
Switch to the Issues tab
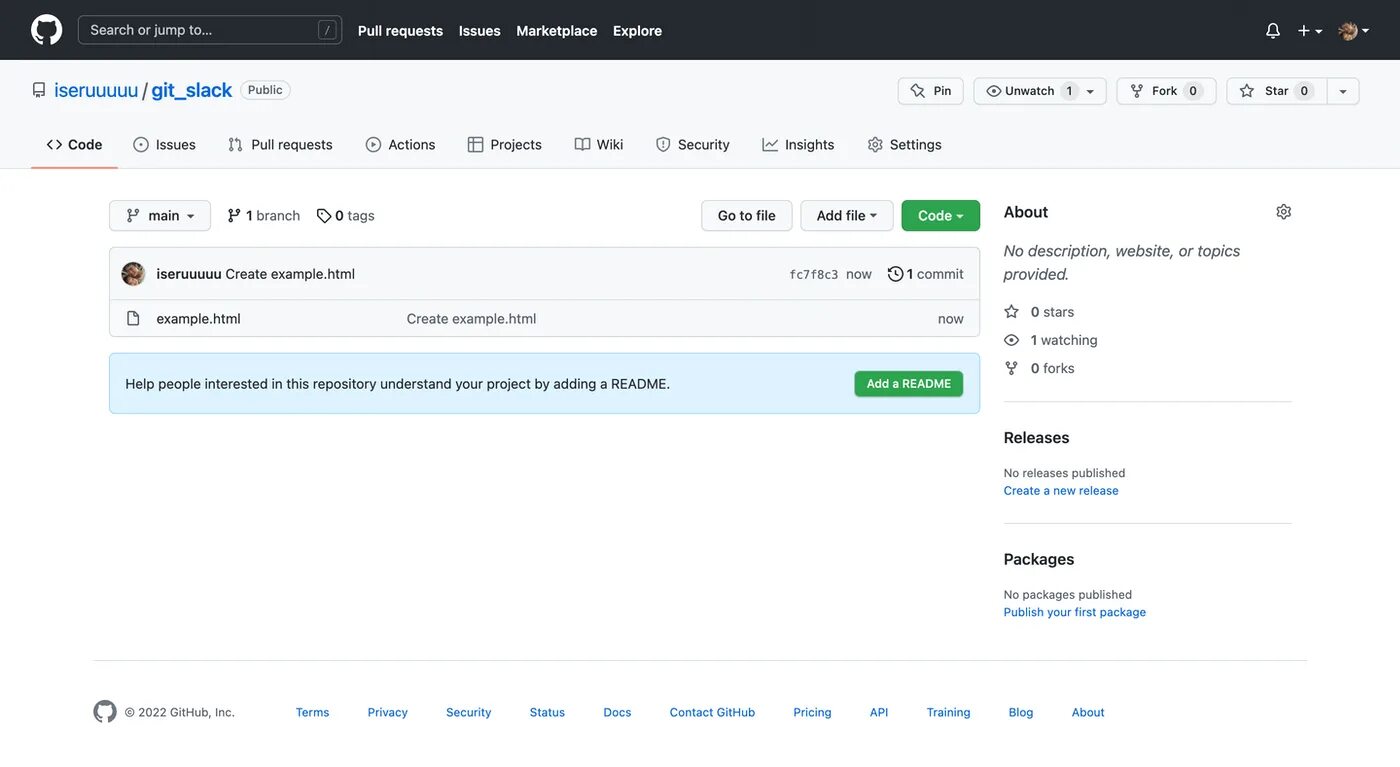(x=165, y=145)
